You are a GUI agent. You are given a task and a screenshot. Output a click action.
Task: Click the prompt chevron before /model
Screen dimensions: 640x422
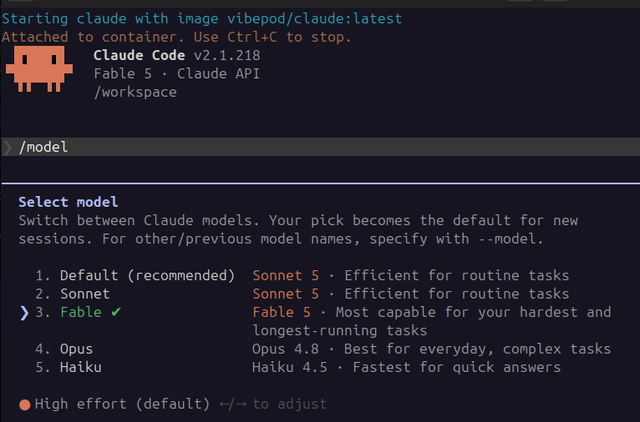pos(8,147)
